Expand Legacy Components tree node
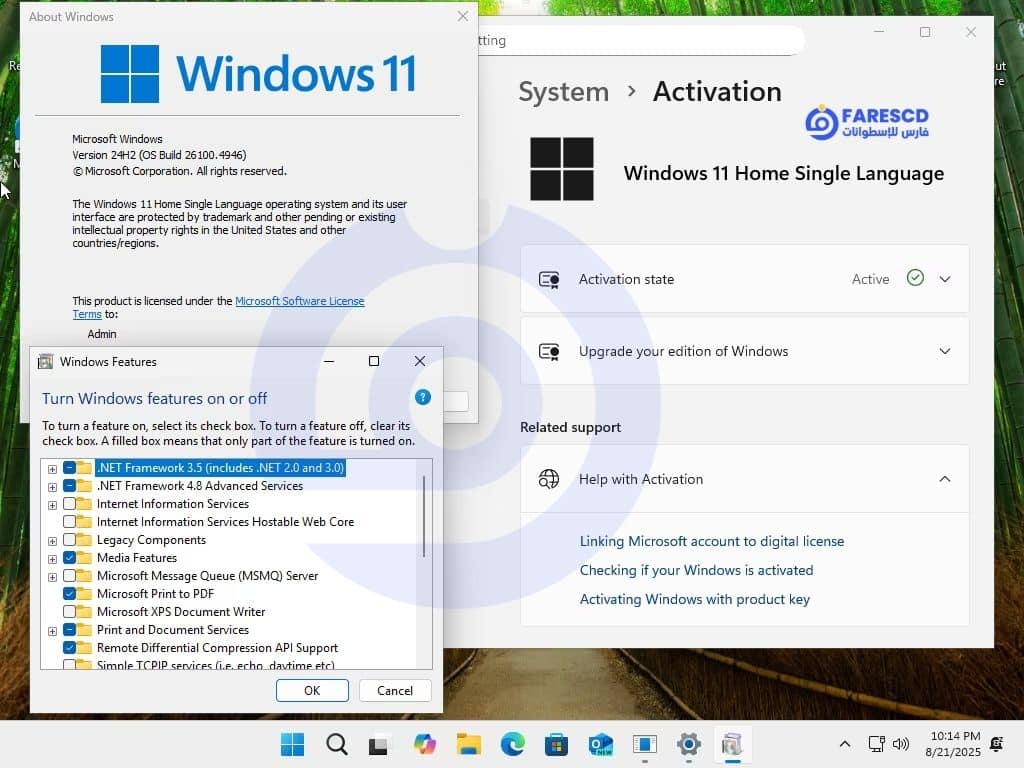1024x768 pixels. (52, 541)
